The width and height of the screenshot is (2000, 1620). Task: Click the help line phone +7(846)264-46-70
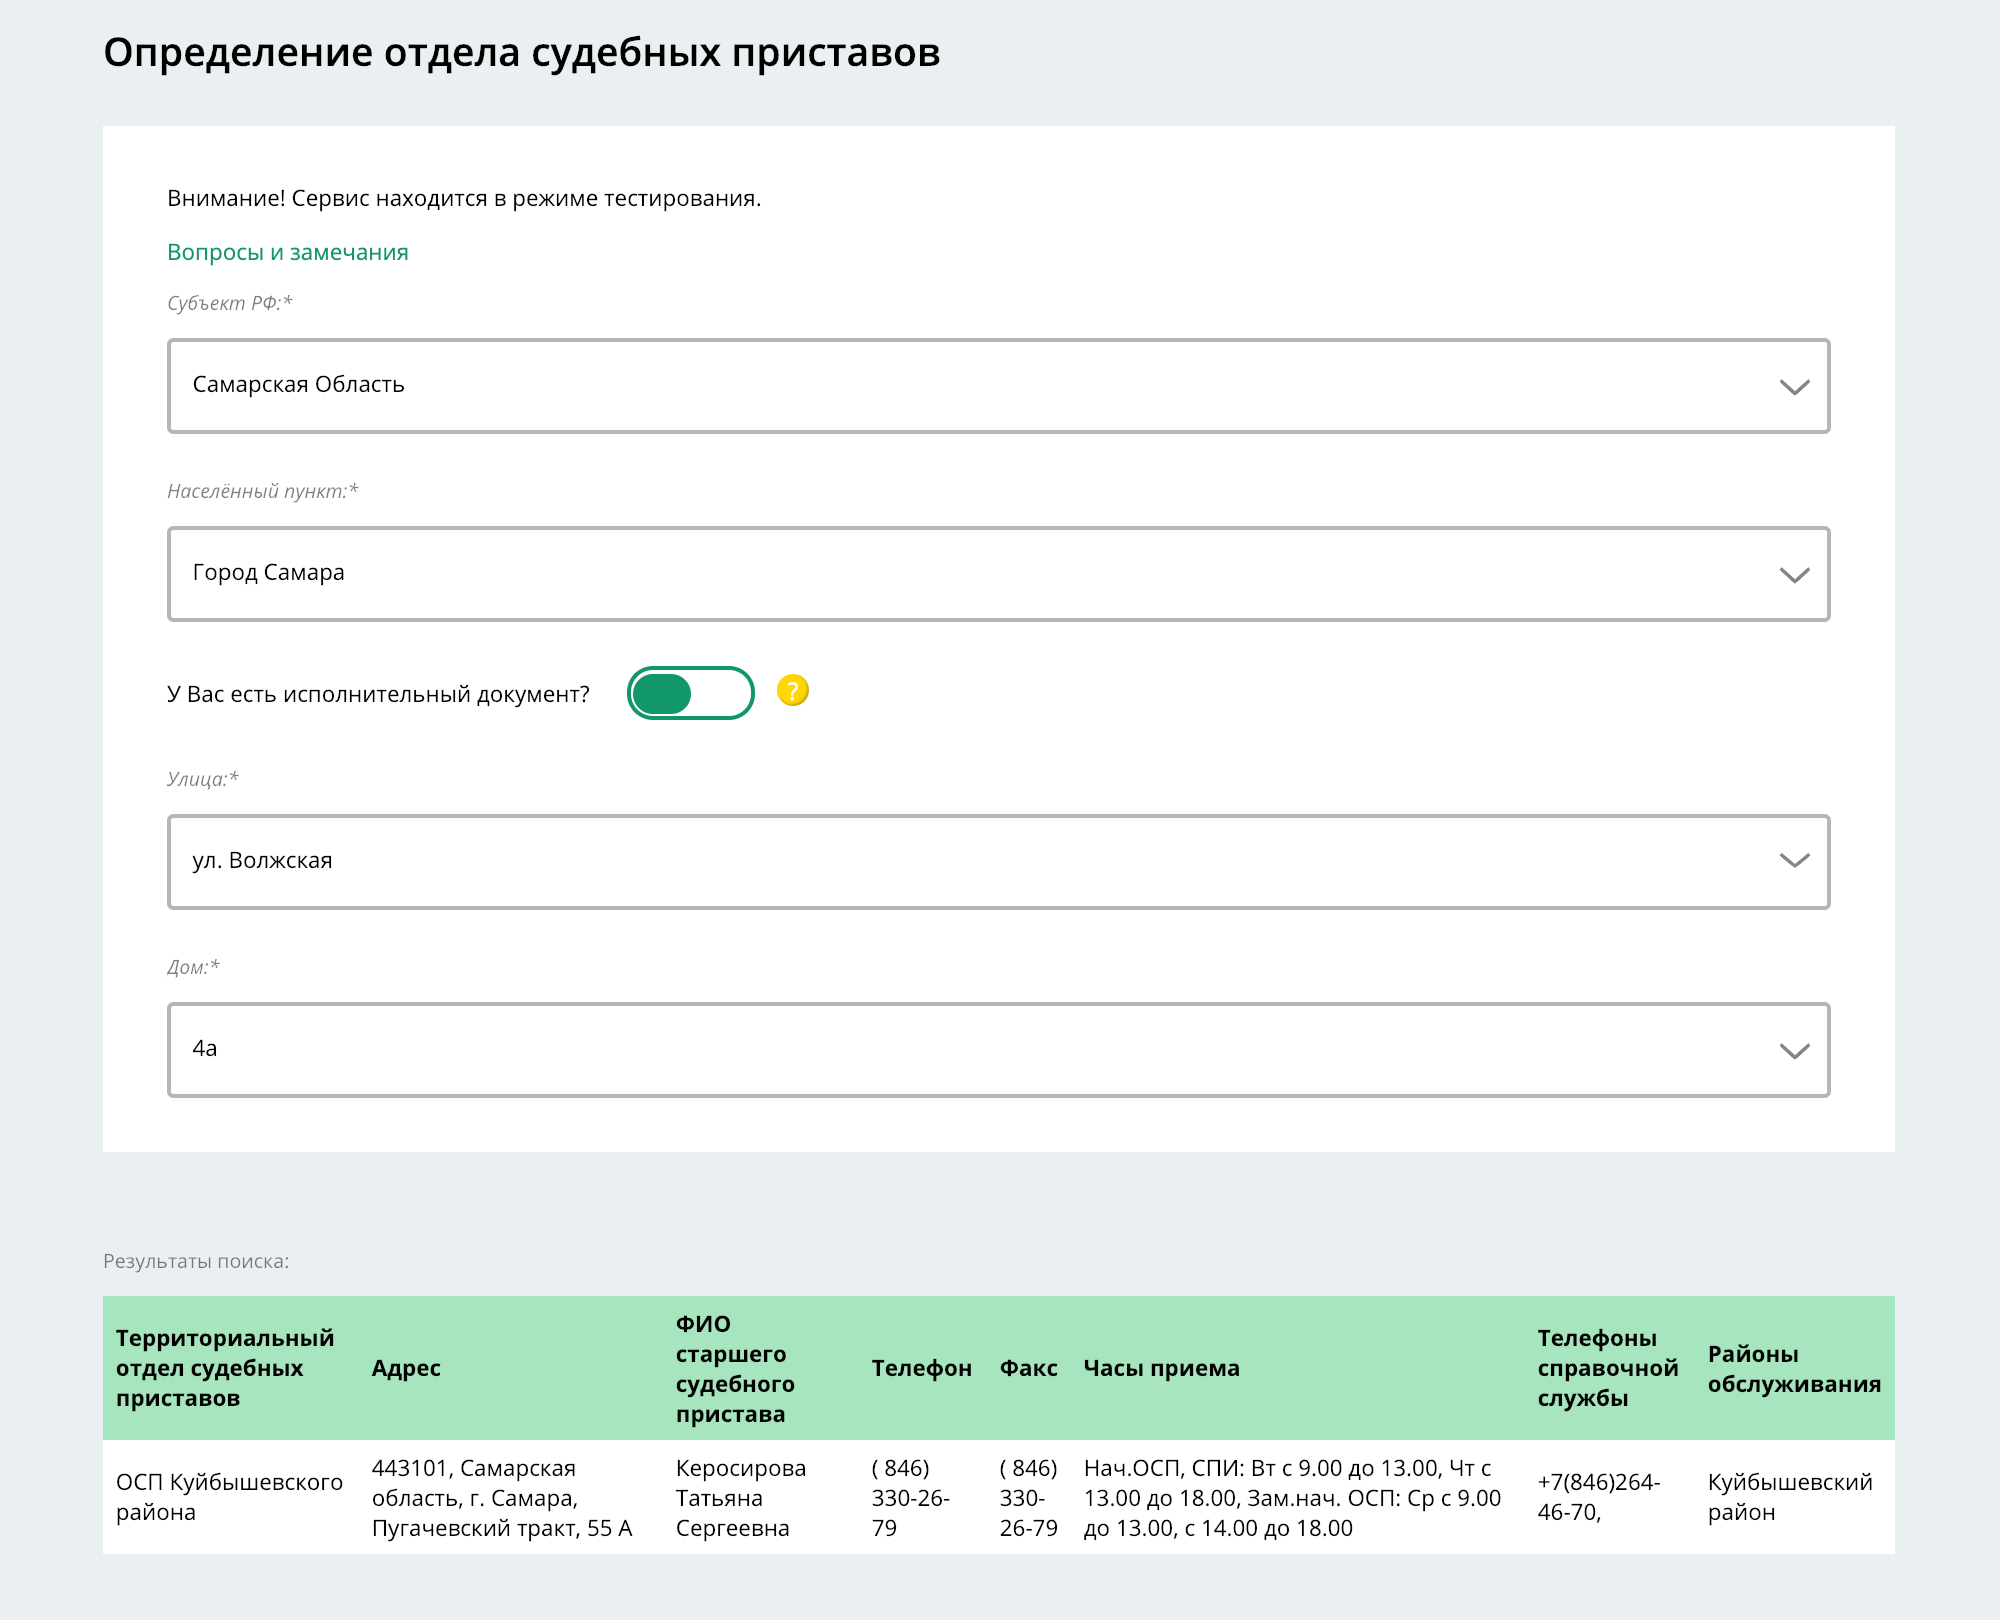[x=1598, y=1497]
